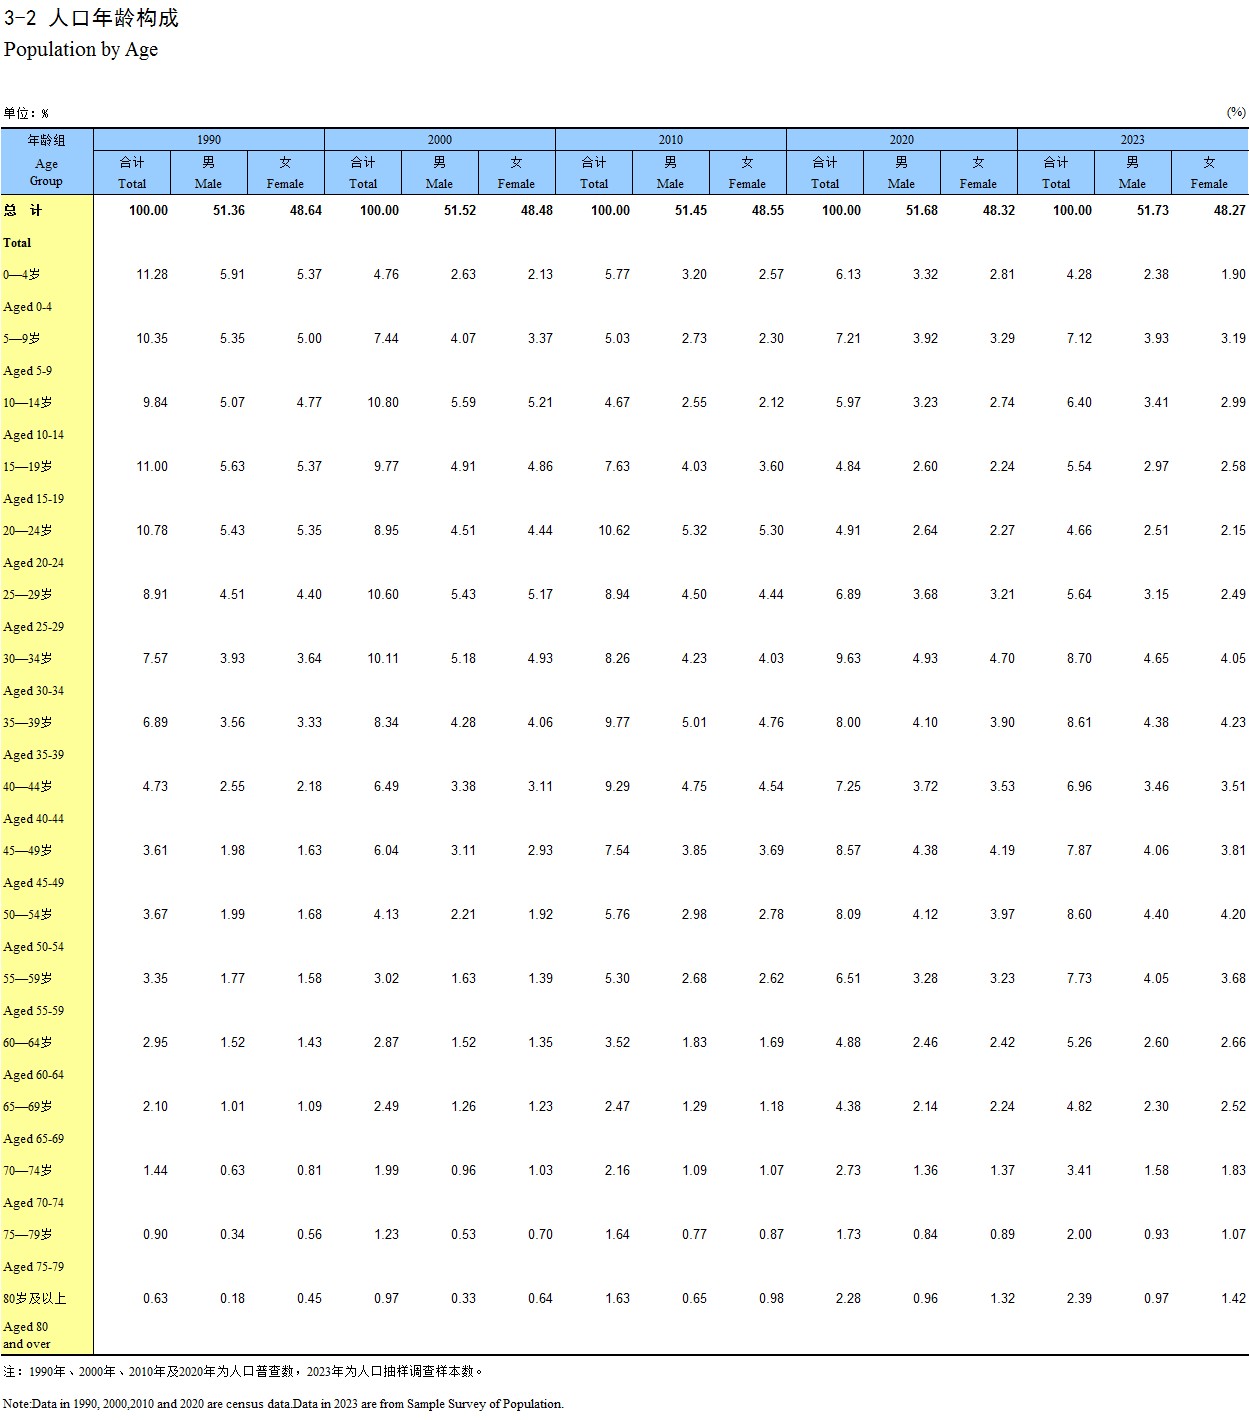1249x1420 pixels.
Task: Click cell value 2.00 in 75—79岁 row
Action: click(1079, 1234)
